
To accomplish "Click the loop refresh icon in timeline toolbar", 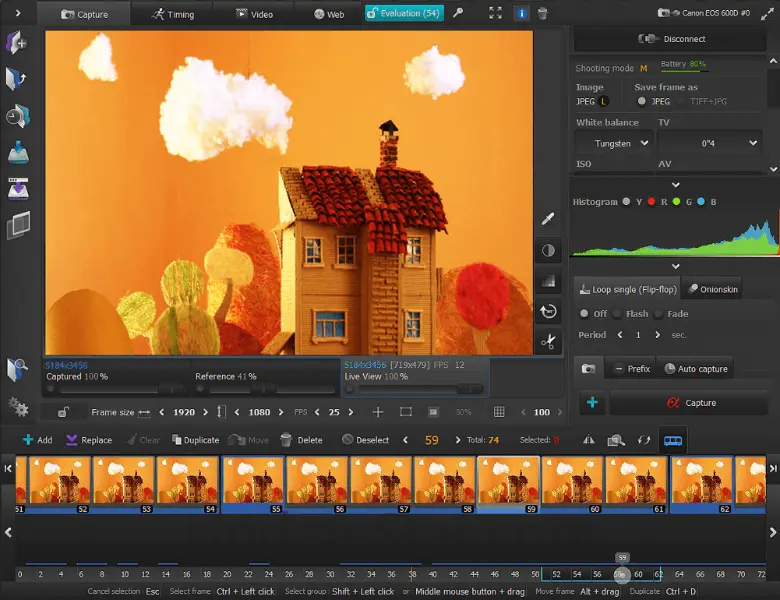I will tap(644, 440).
